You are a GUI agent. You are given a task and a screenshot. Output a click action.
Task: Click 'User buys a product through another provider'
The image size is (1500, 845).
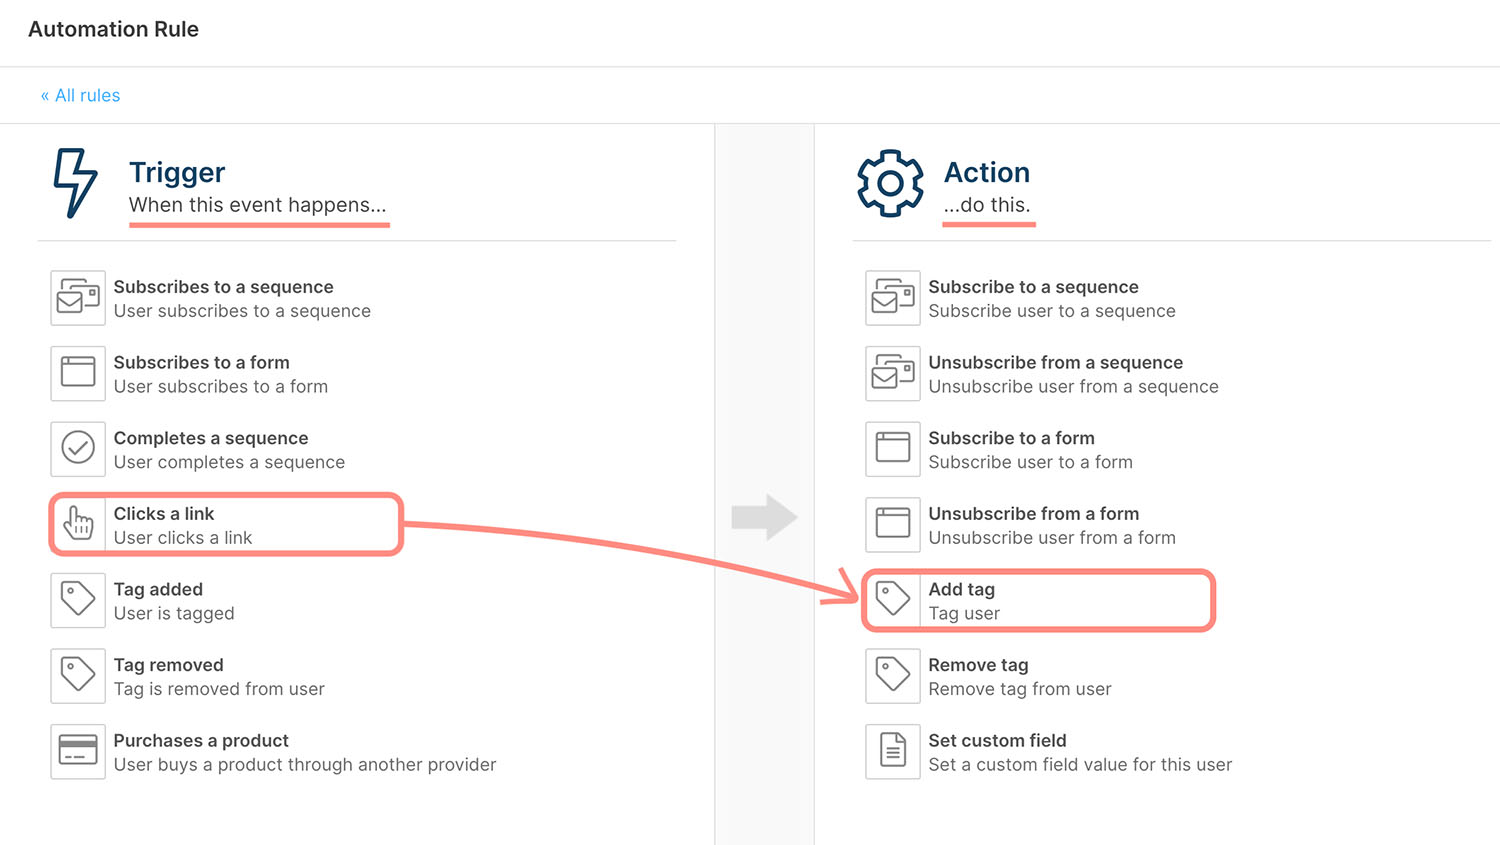tap(305, 764)
